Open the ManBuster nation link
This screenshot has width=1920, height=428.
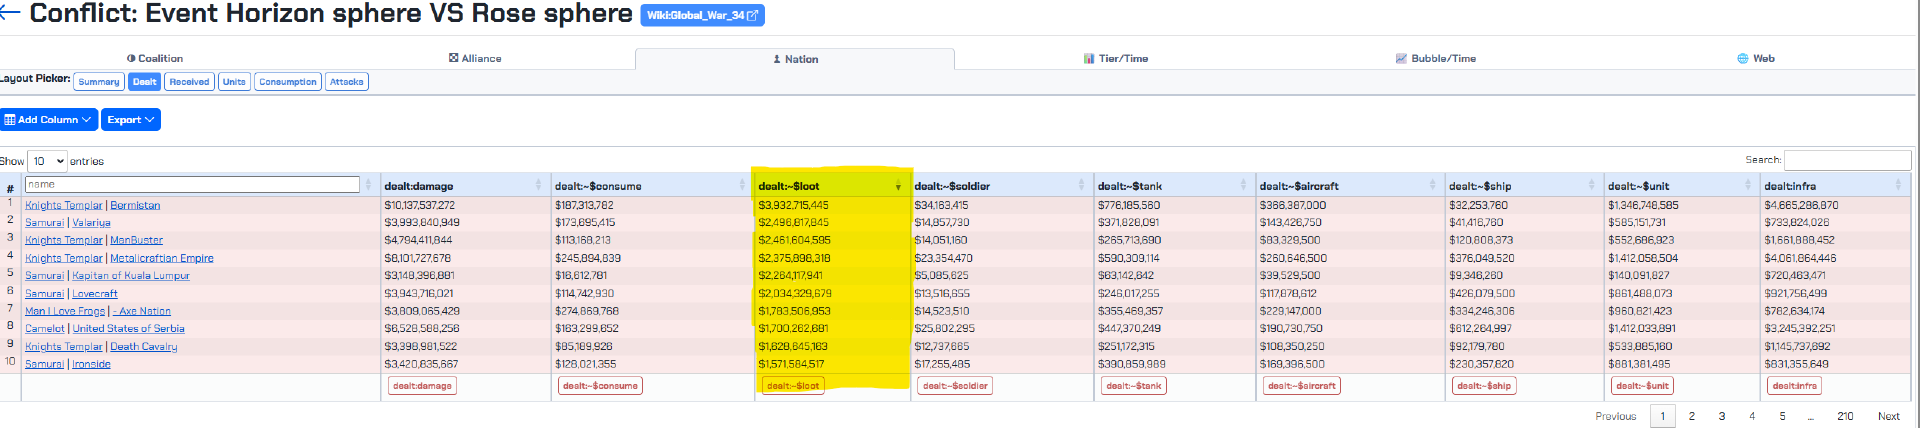(136, 240)
